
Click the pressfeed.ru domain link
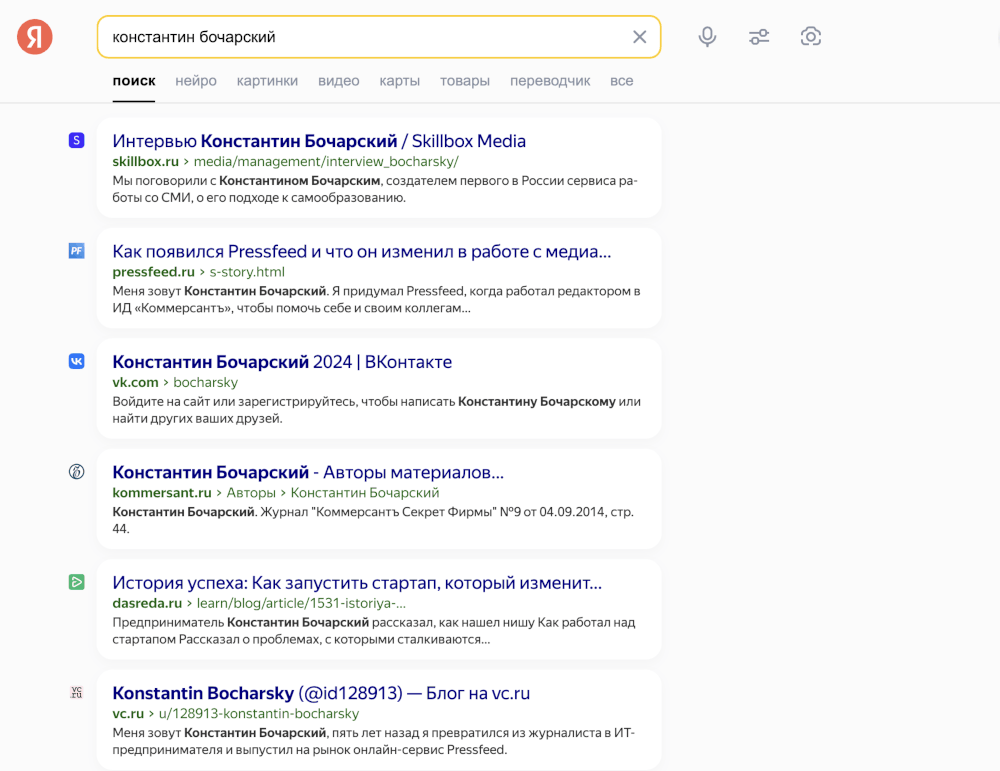click(153, 272)
